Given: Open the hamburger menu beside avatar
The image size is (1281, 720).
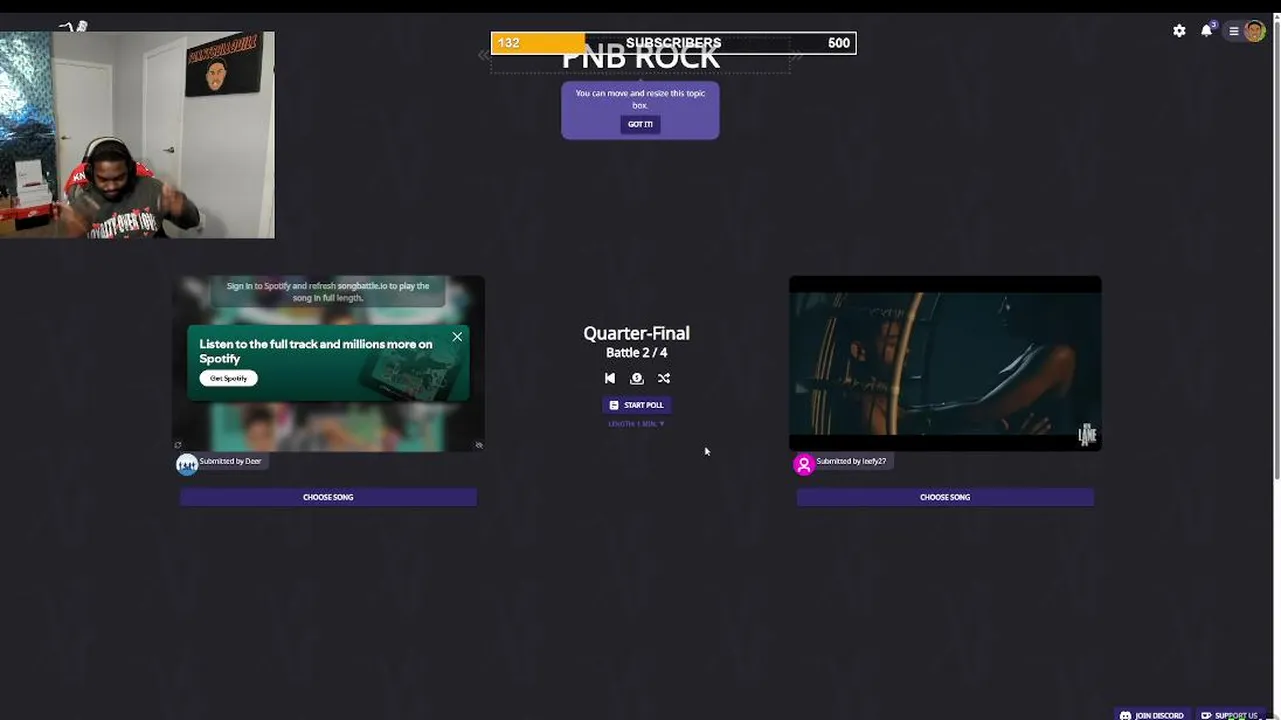Looking at the screenshot, I should pyautogui.click(x=1234, y=31).
